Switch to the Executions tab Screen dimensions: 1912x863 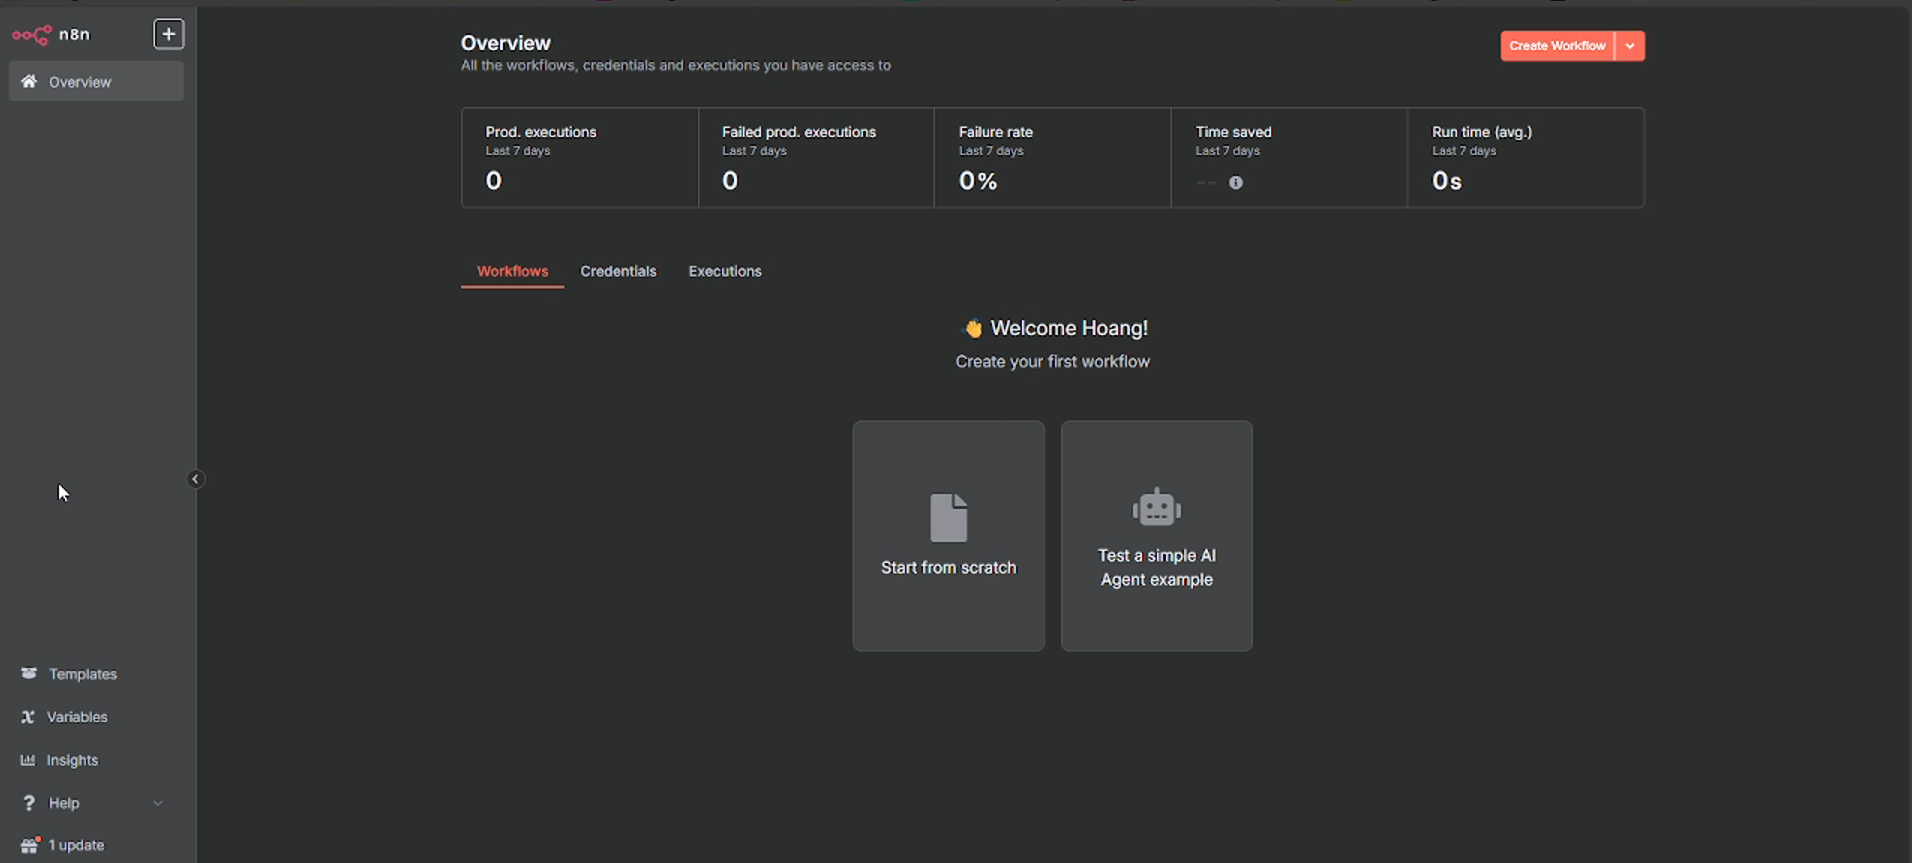coord(725,271)
